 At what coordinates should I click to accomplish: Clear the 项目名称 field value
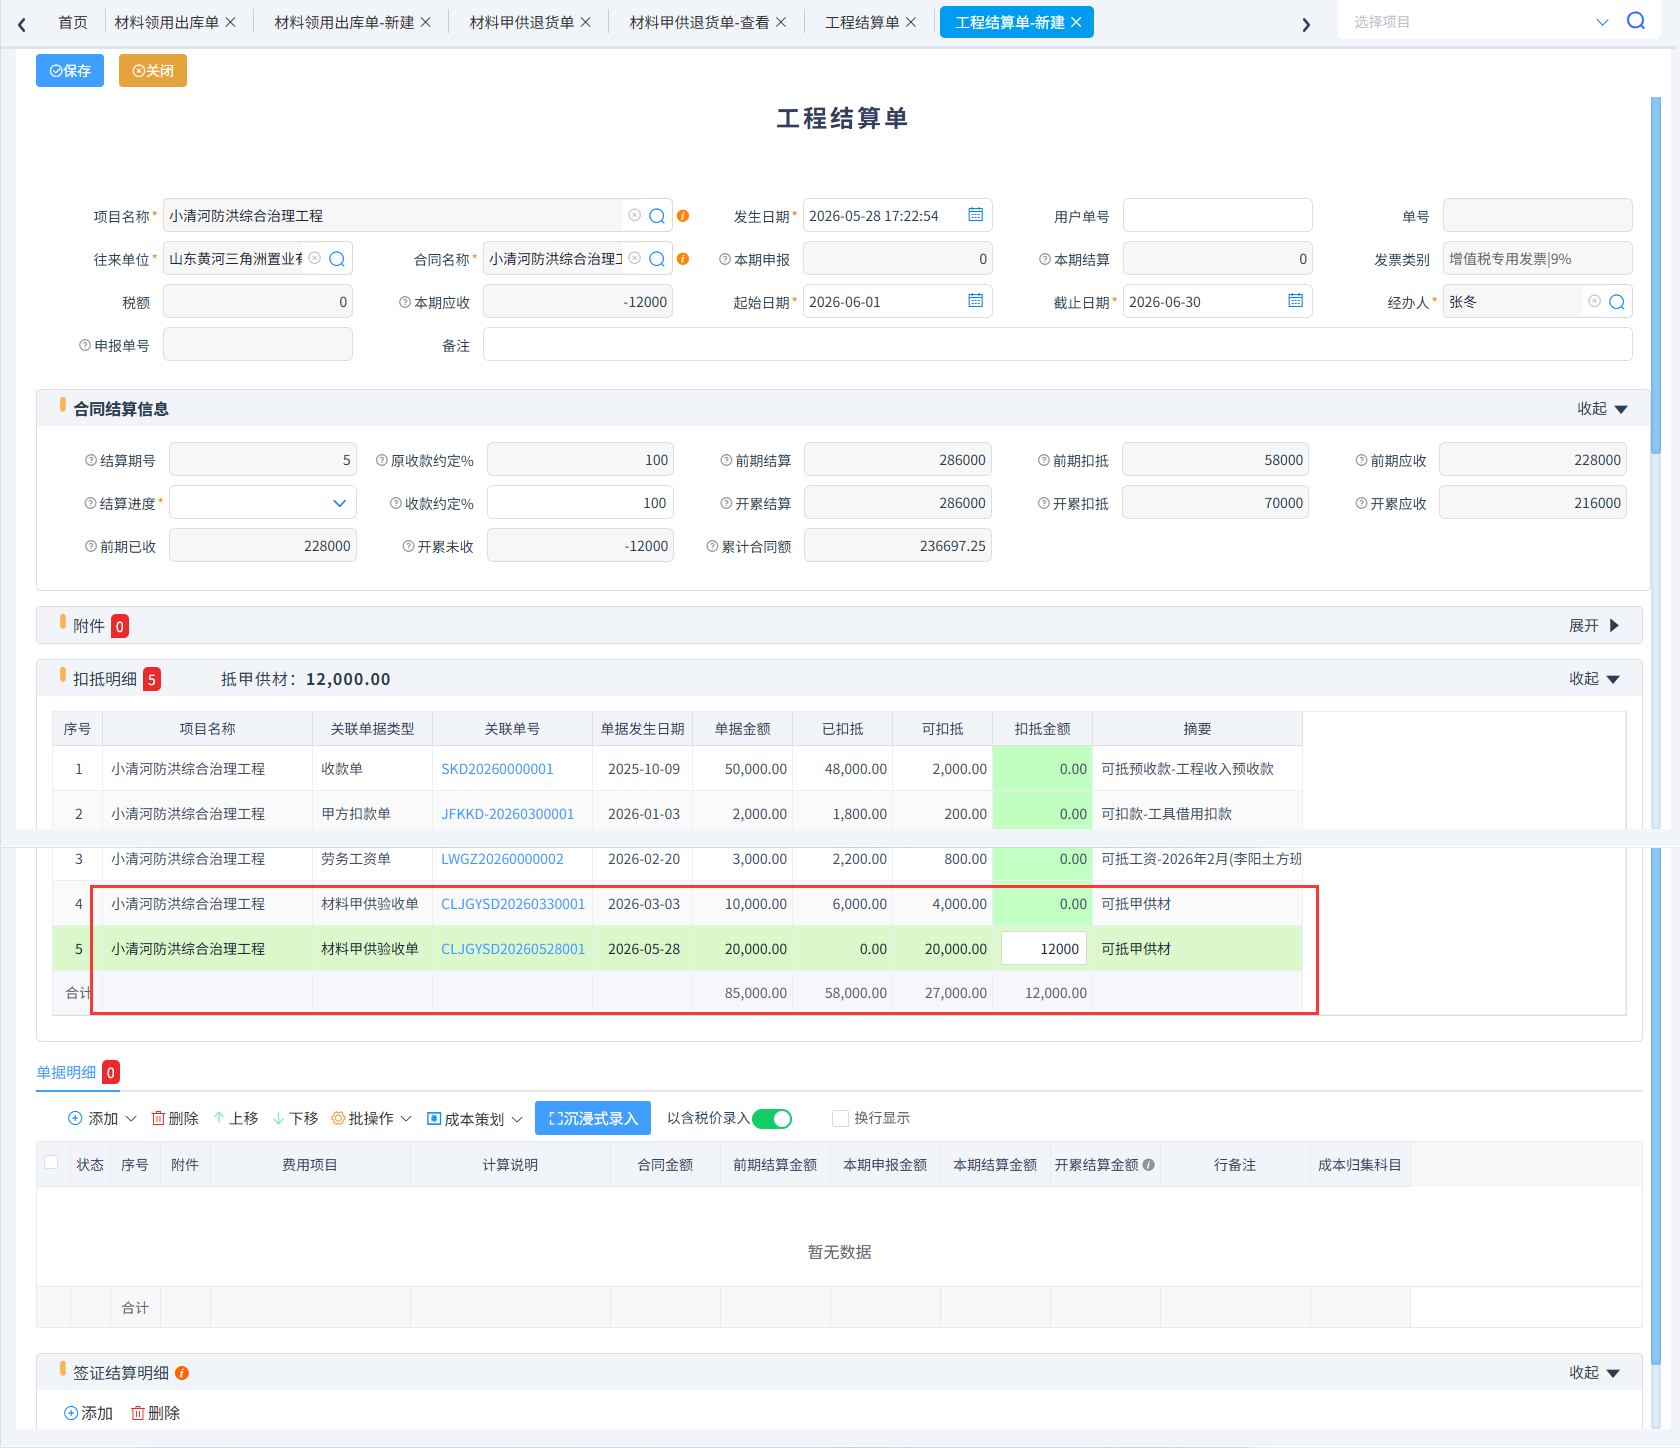pos(634,215)
